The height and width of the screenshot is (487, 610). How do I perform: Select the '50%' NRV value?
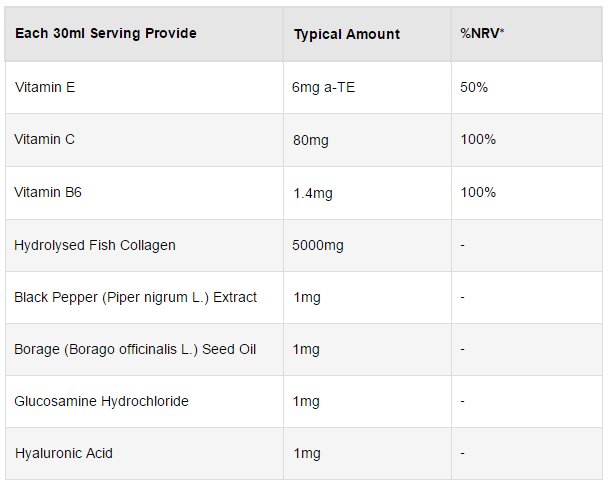click(474, 87)
